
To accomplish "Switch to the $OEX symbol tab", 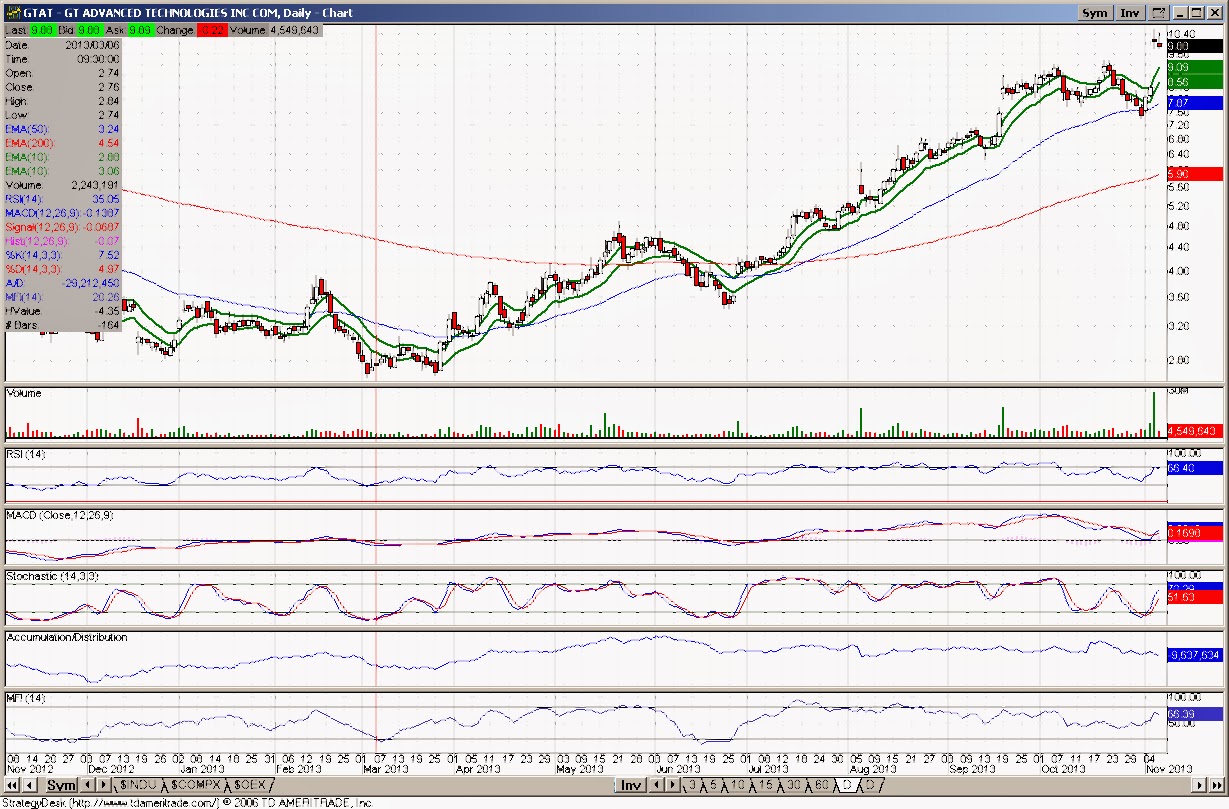I will tap(250, 785).
